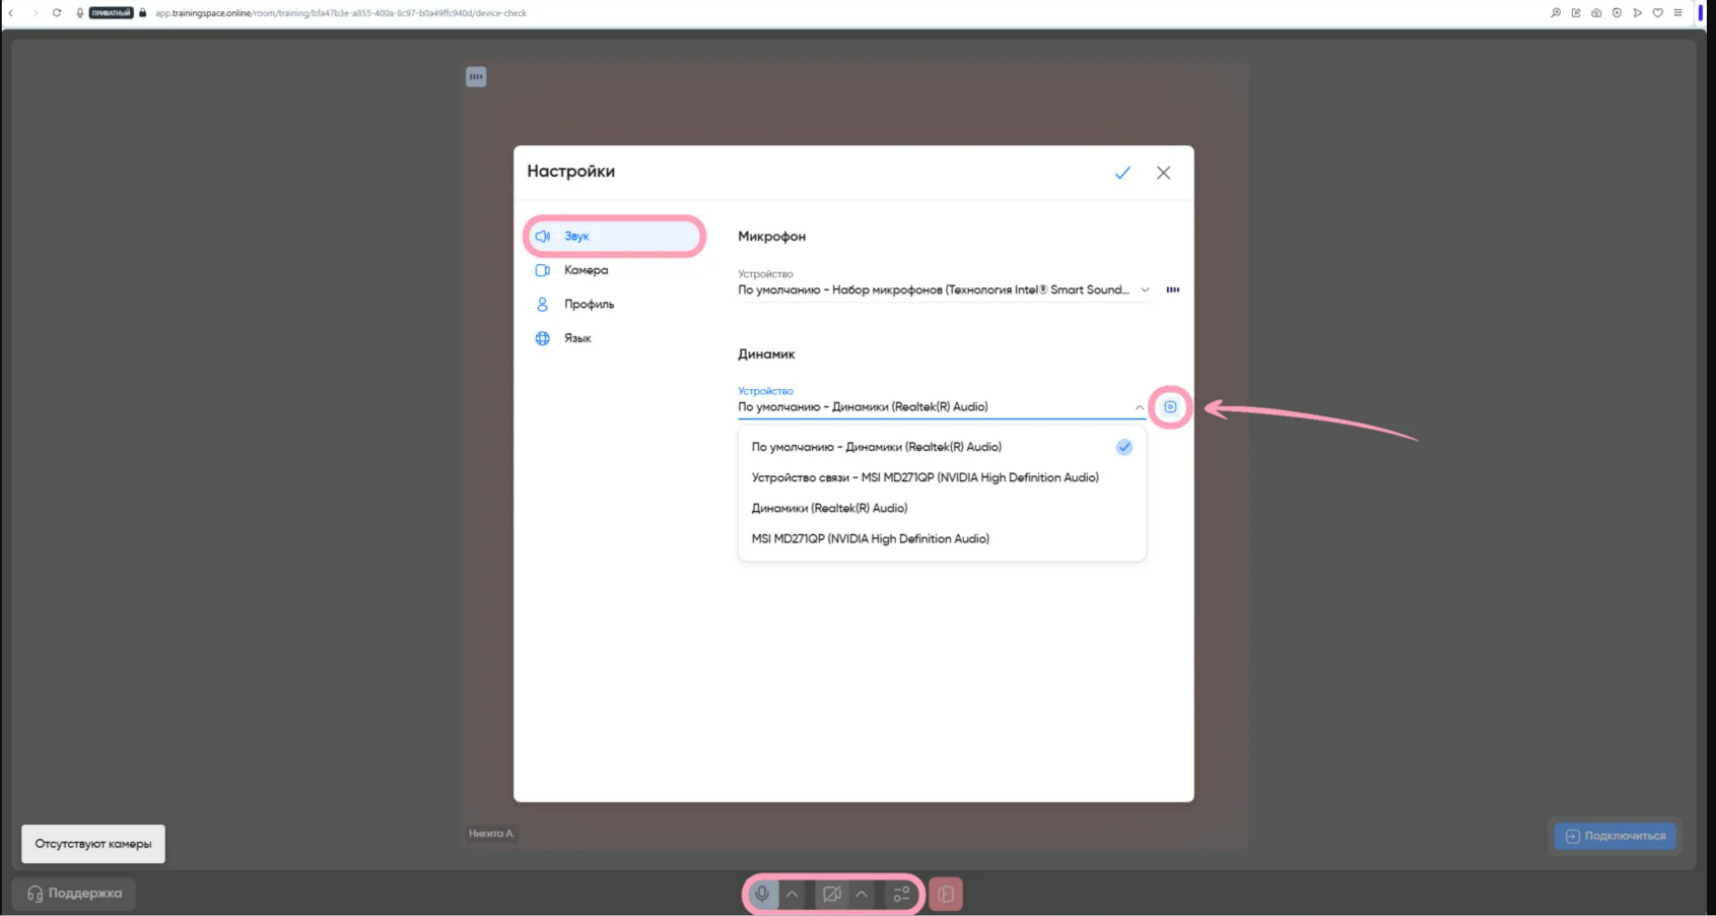This screenshot has width=1716, height=916.
Task: Open the Язык settings tab
Action: click(x=577, y=338)
